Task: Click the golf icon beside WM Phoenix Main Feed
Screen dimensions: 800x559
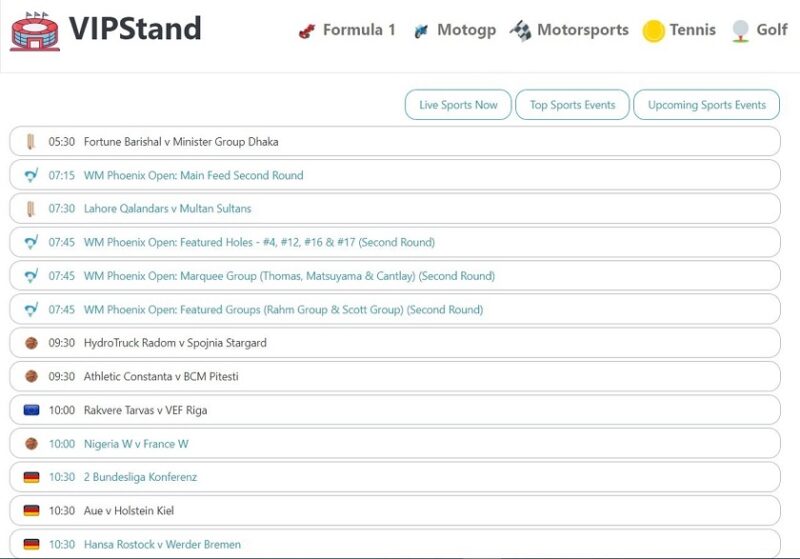Action: 31,175
